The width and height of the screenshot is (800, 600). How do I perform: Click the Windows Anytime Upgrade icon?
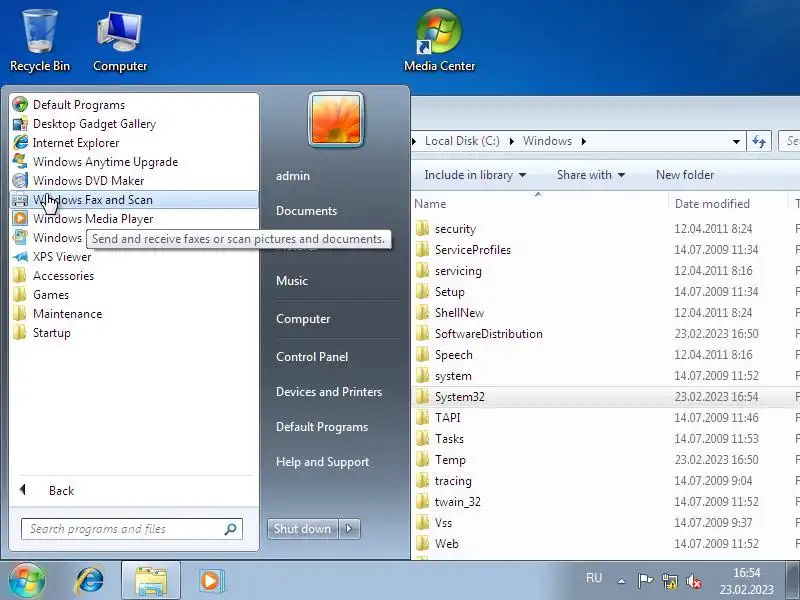click(x=20, y=161)
